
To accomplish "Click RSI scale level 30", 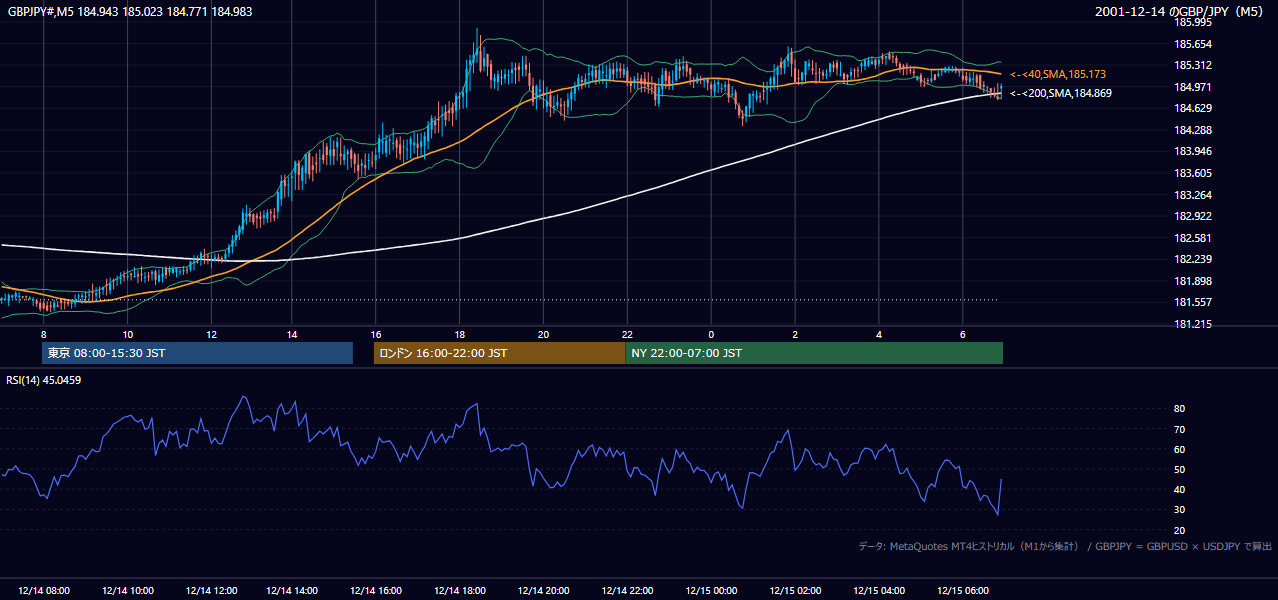I will 1179,510.
